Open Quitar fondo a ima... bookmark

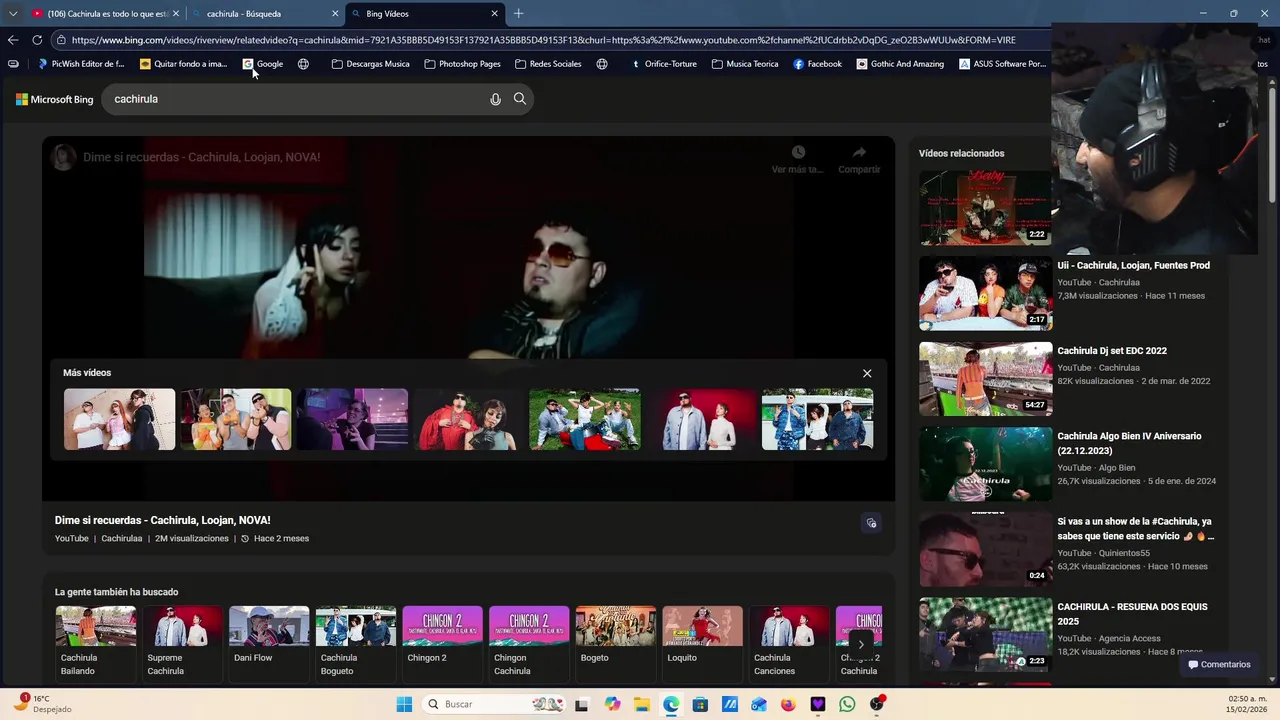pyautogui.click(x=183, y=64)
